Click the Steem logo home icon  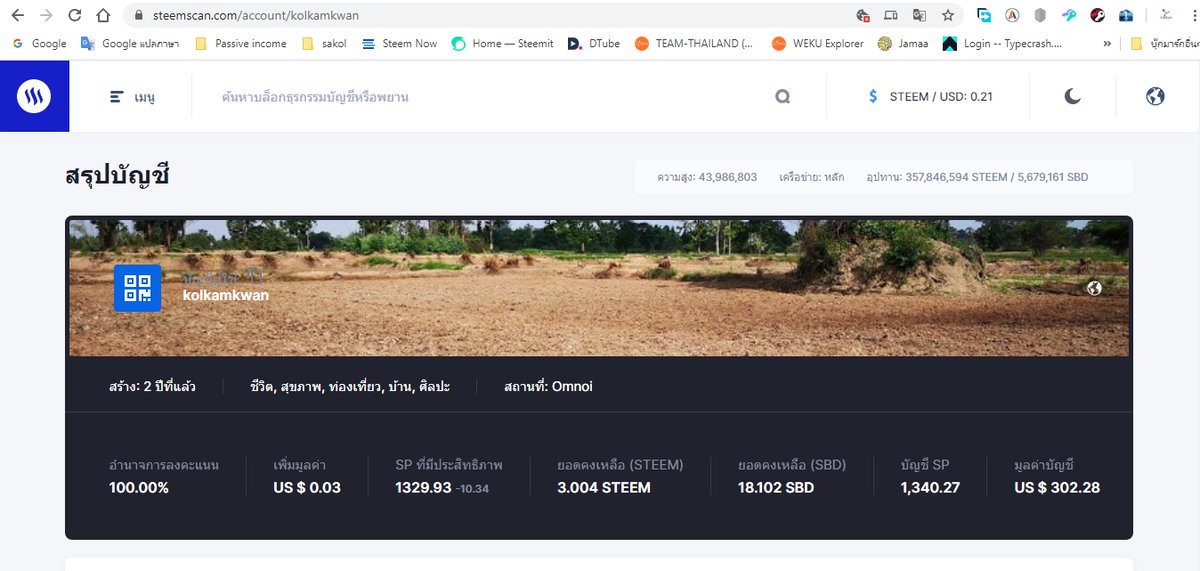click(x=34, y=96)
